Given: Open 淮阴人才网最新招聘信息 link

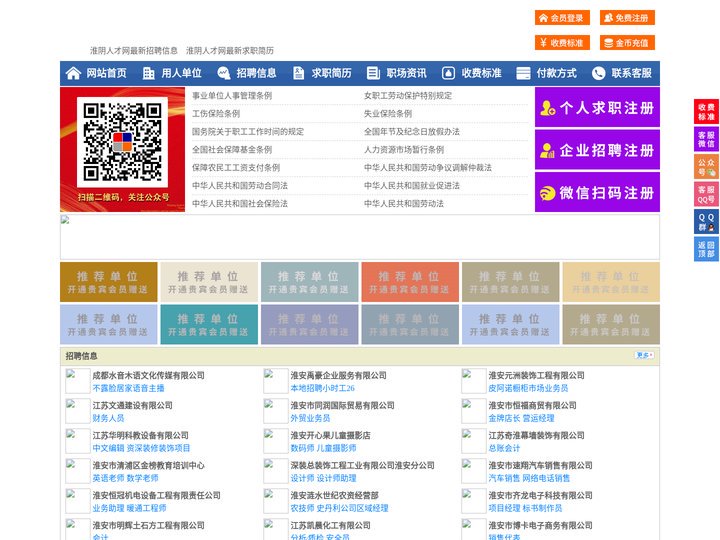Looking at the screenshot, I should (134, 51).
